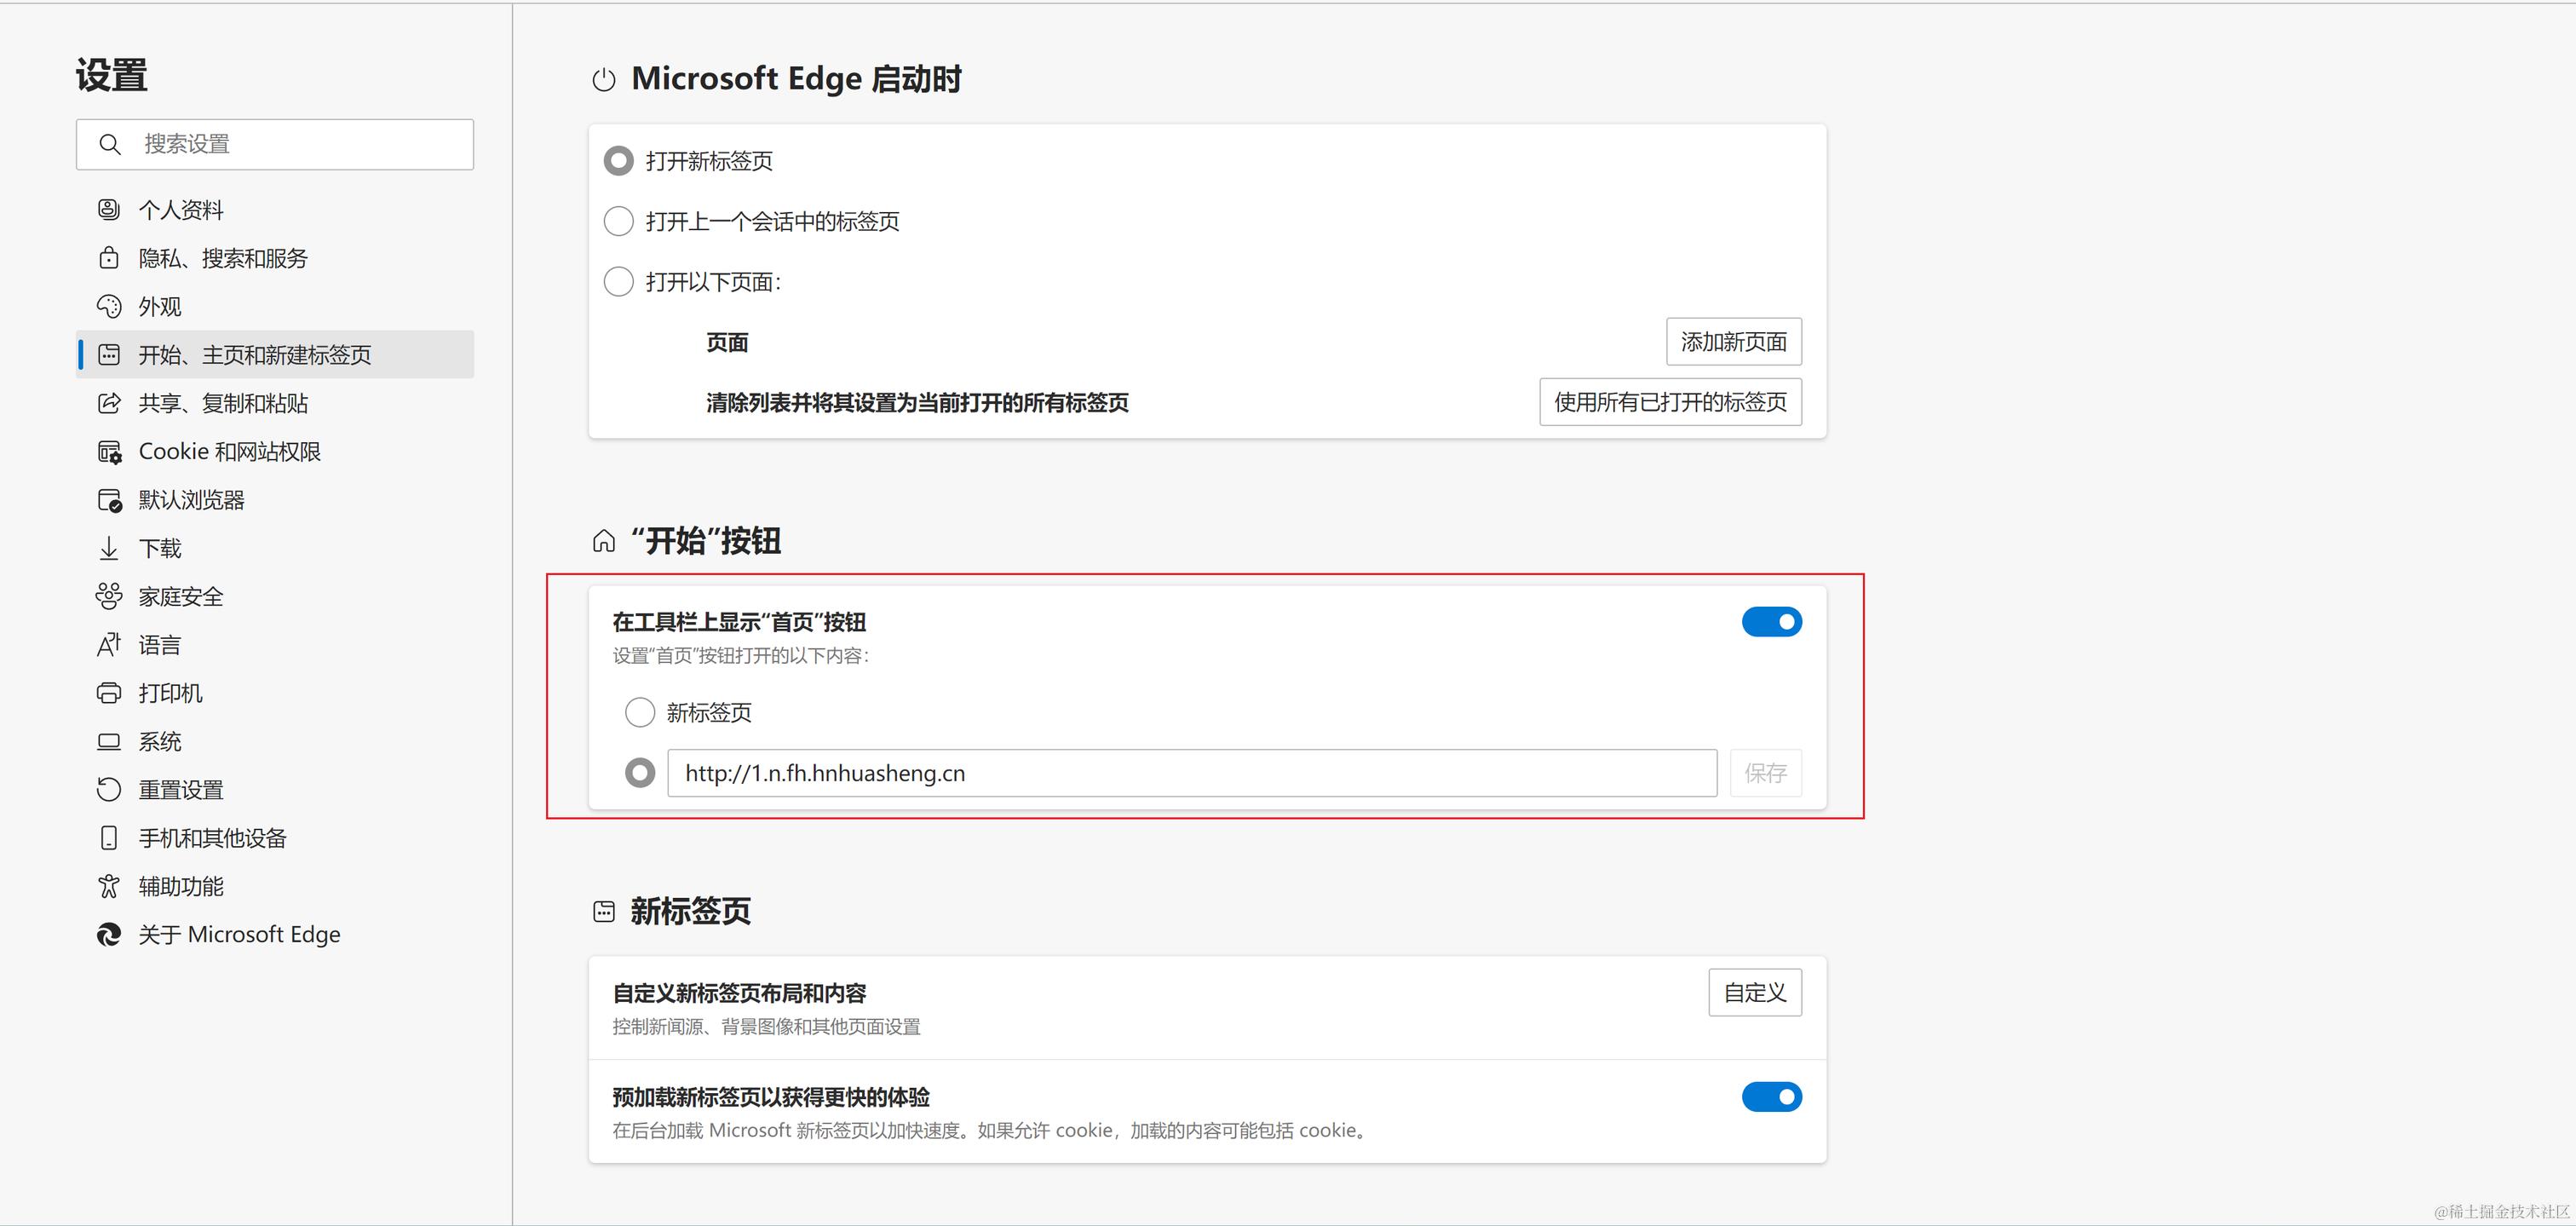Click the 重置设置 reset arrow icon
Viewport: 2576px width, 1226px height.
(x=108, y=789)
